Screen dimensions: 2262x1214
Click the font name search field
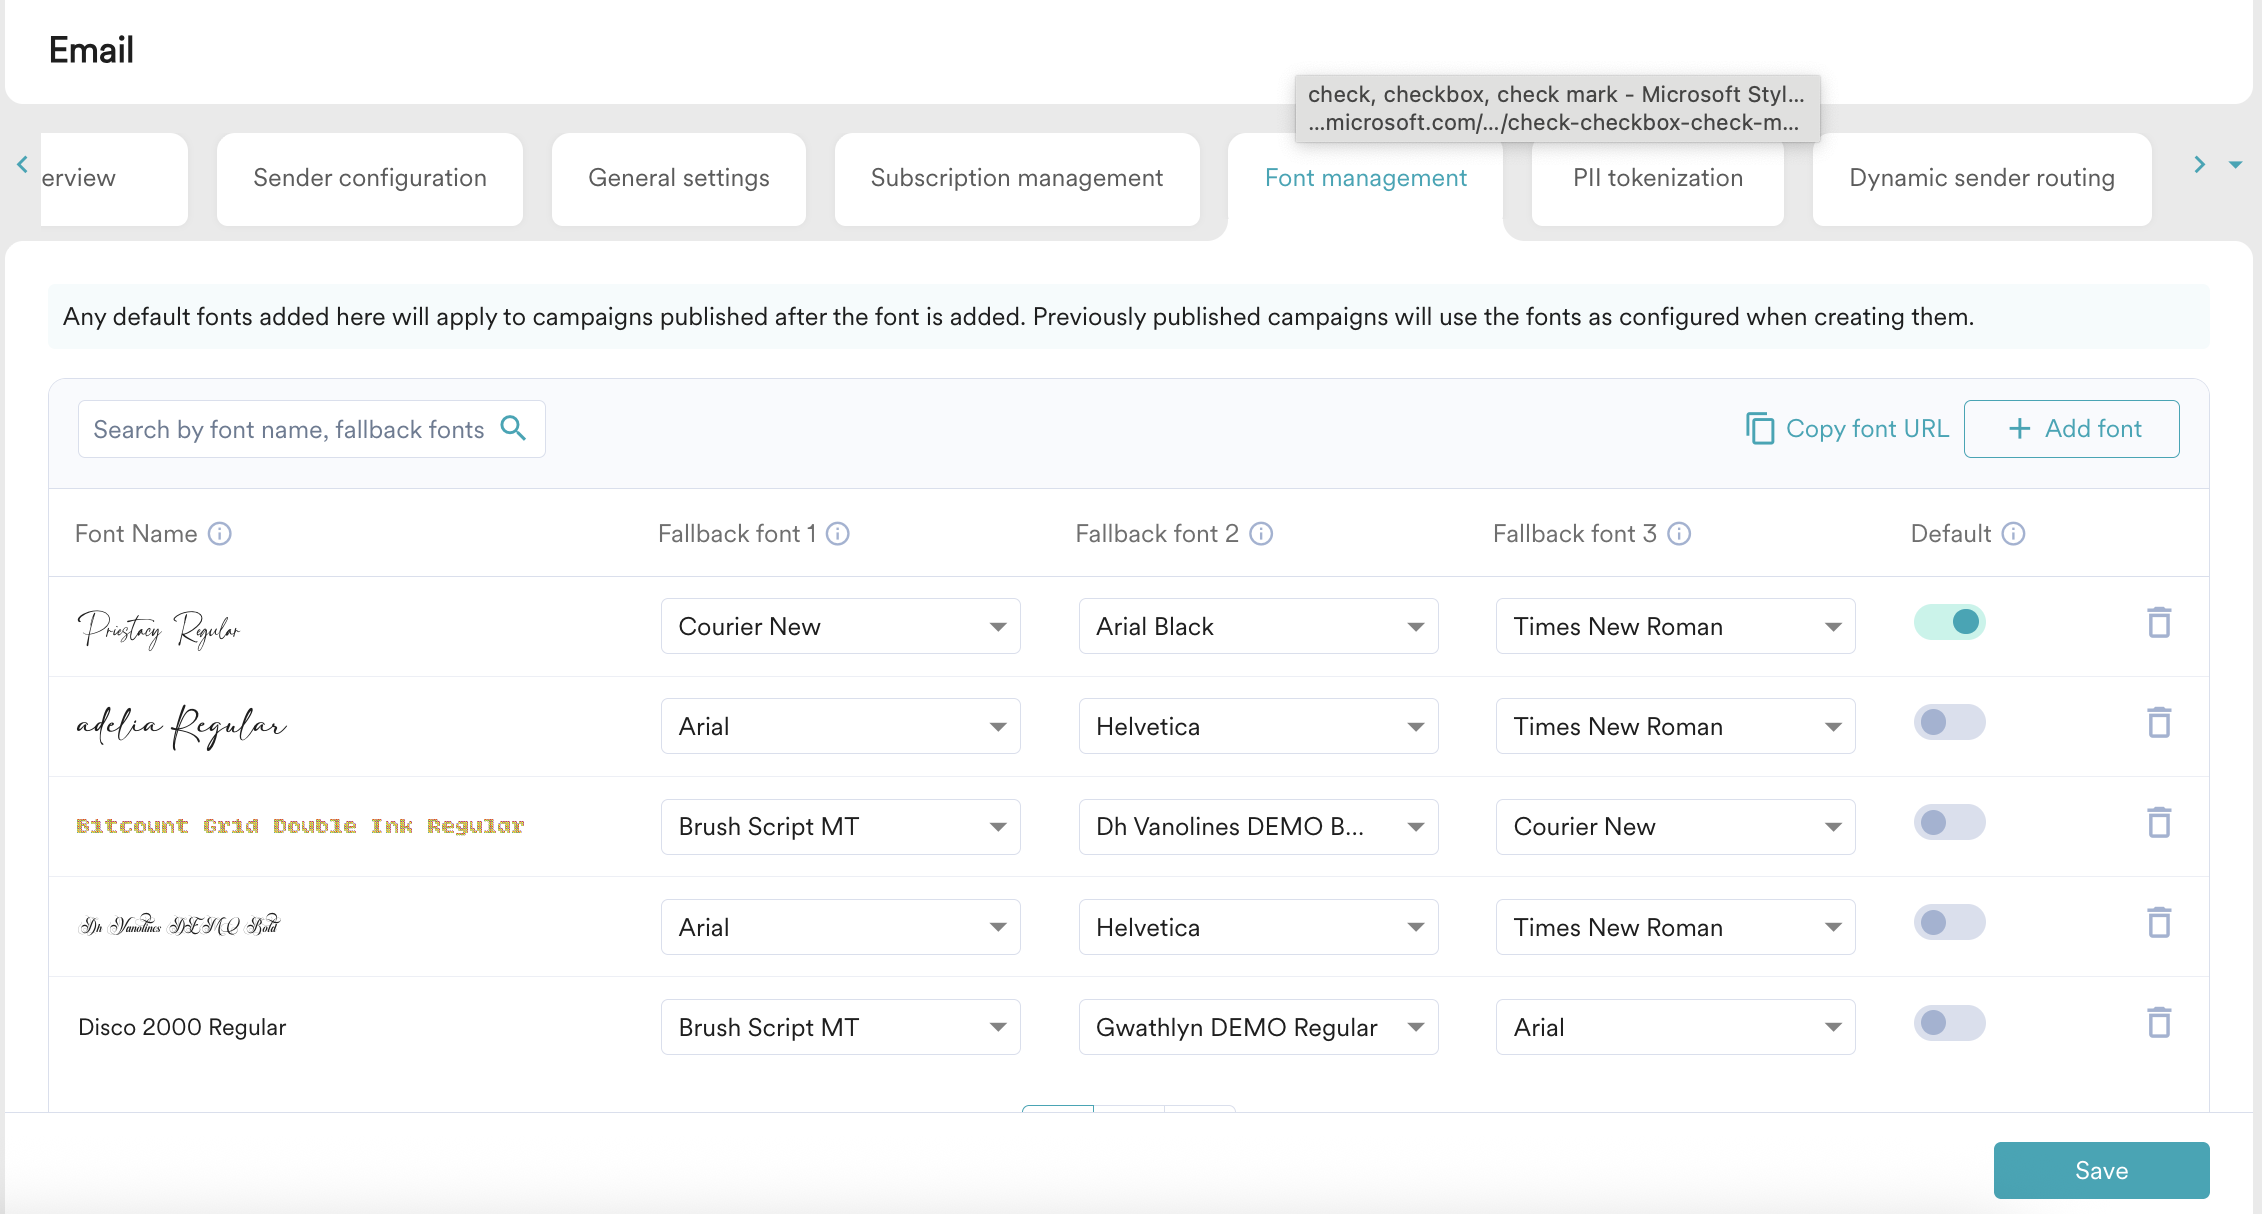(x=288, y=429)
